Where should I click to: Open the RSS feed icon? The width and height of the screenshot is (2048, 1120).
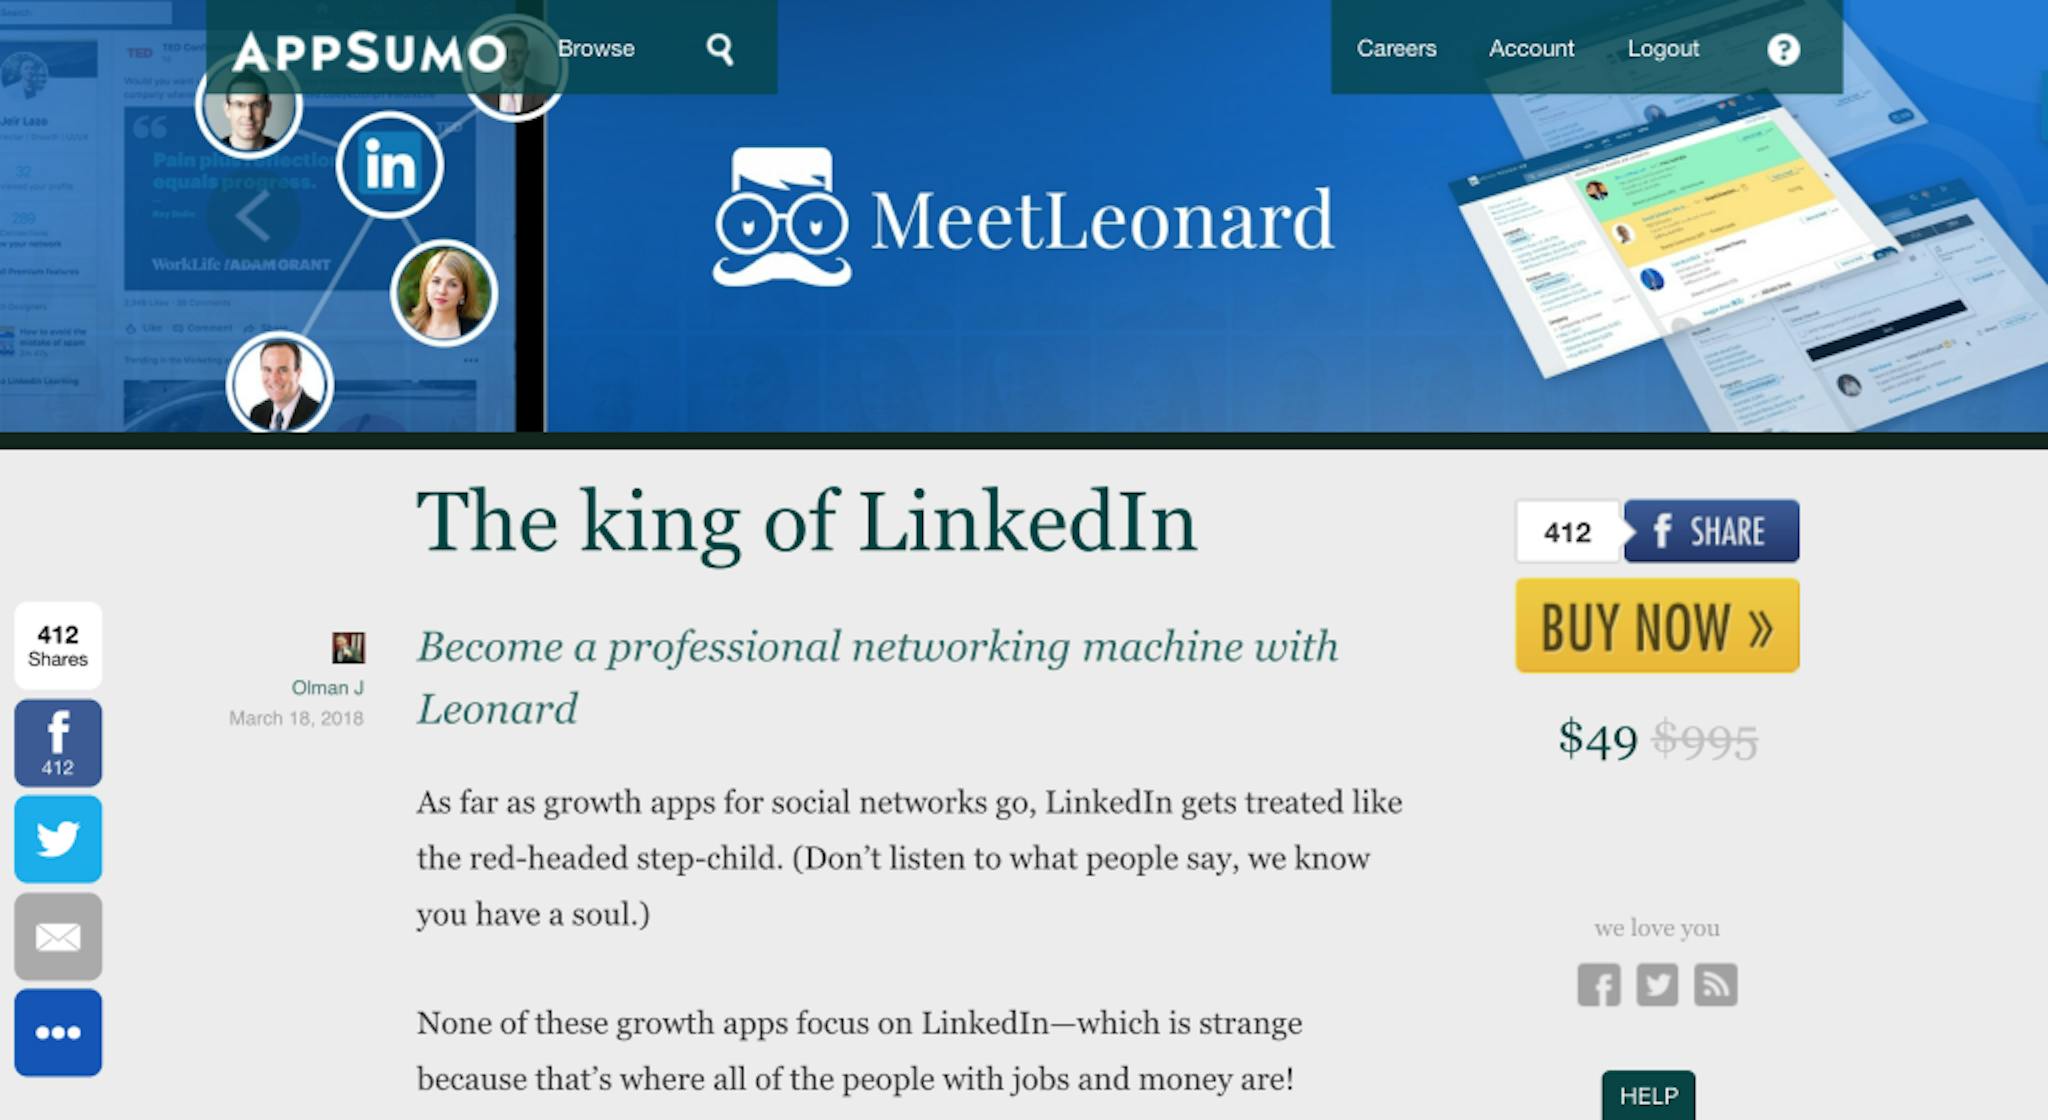tap(1715, 985)
